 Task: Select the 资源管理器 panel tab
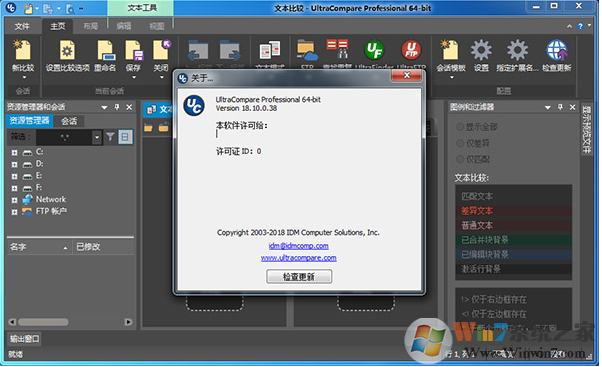30,121
